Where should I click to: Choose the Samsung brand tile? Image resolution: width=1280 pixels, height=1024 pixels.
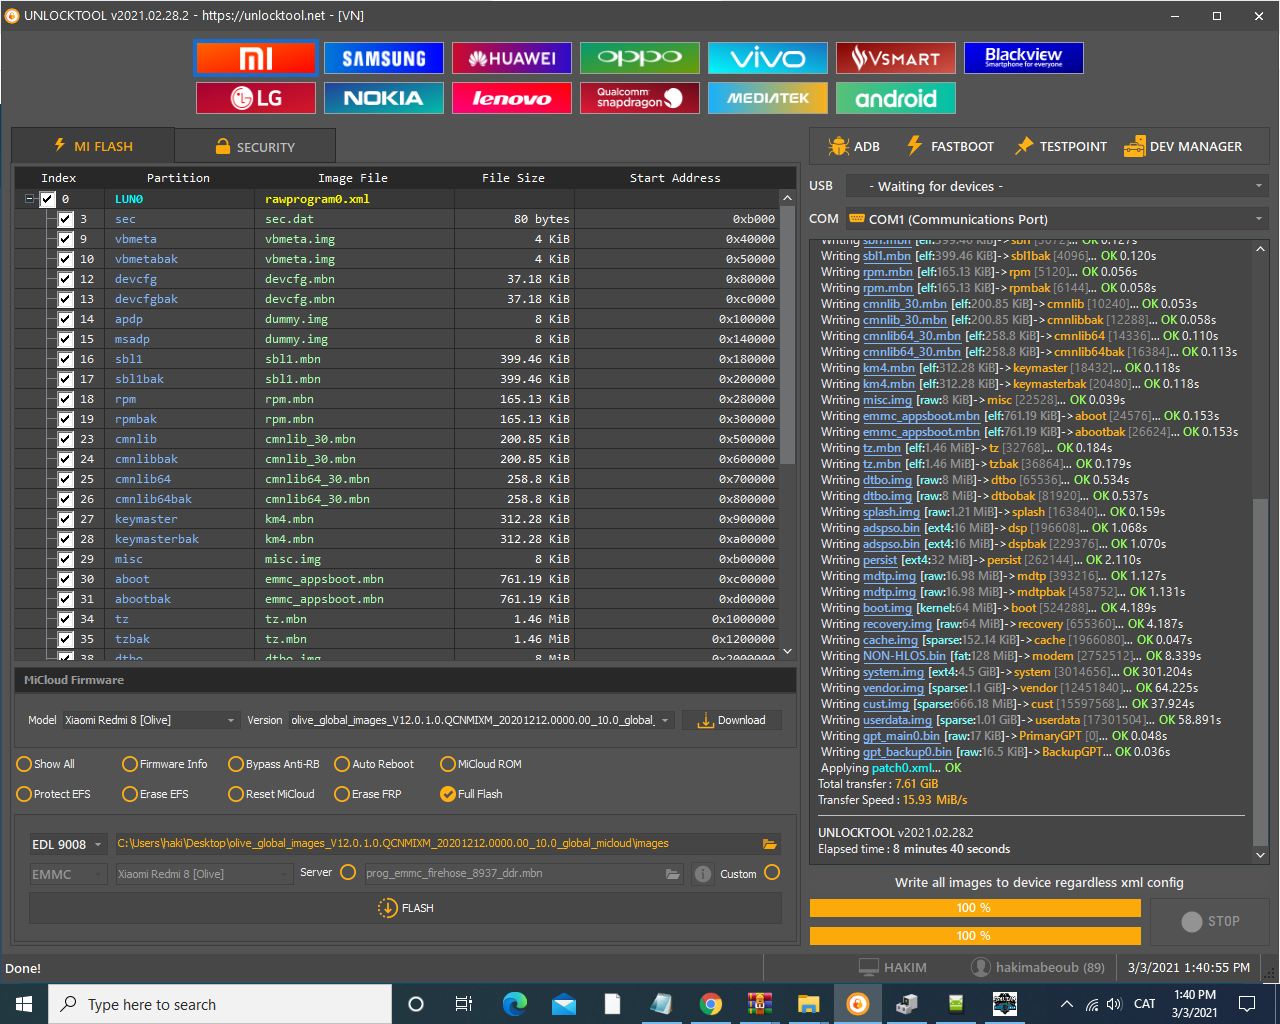[x=384, y=58]
